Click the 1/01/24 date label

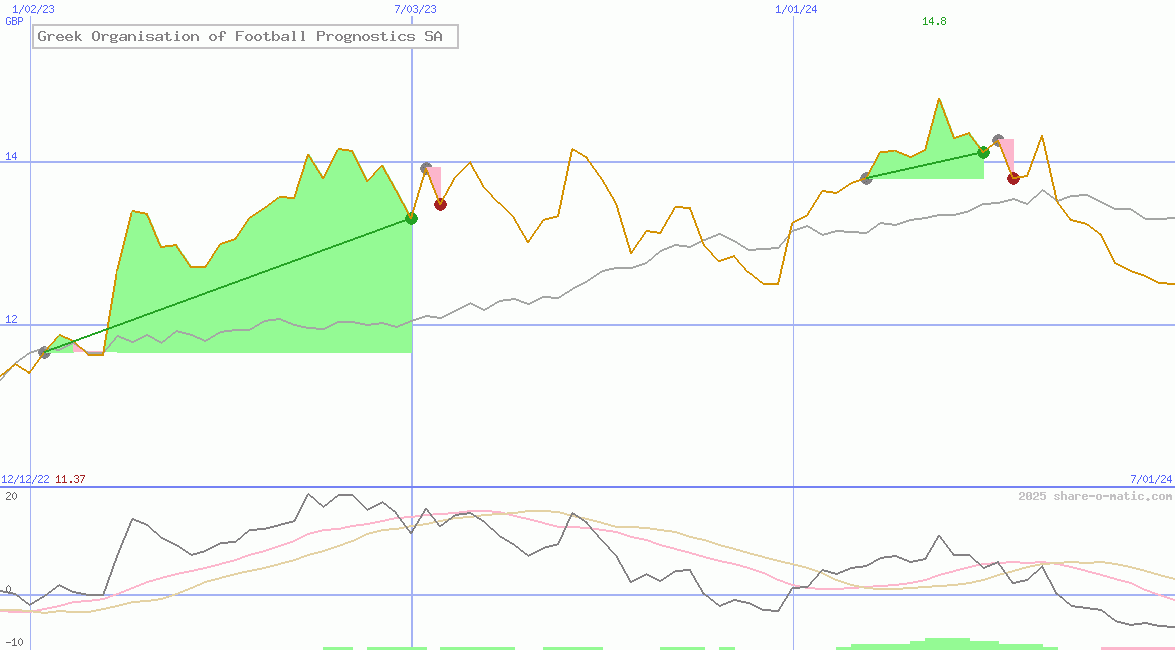[x=796, y=9]
